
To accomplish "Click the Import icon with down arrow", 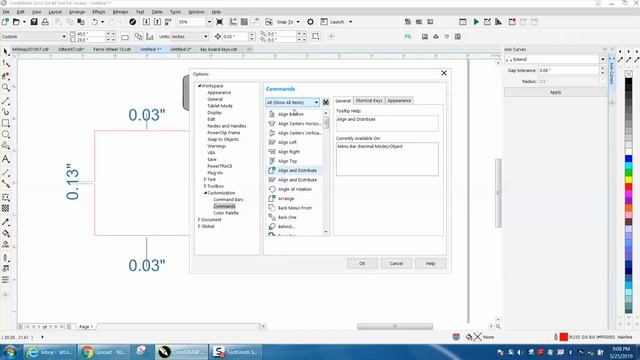I will [x=147, y=22].
